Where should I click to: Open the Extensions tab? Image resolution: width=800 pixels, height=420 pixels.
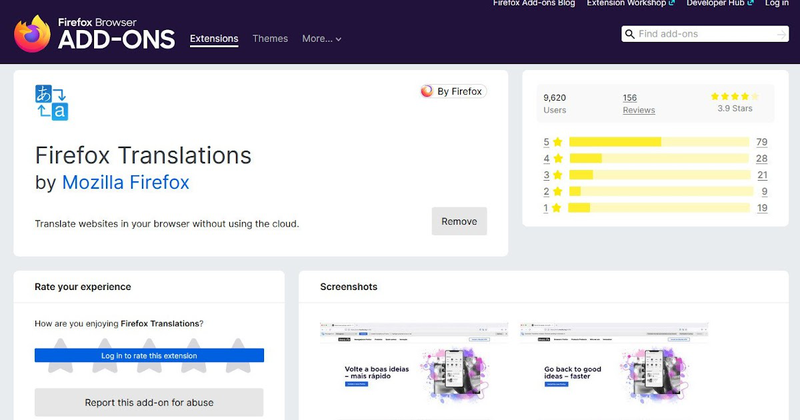point(214,39)
